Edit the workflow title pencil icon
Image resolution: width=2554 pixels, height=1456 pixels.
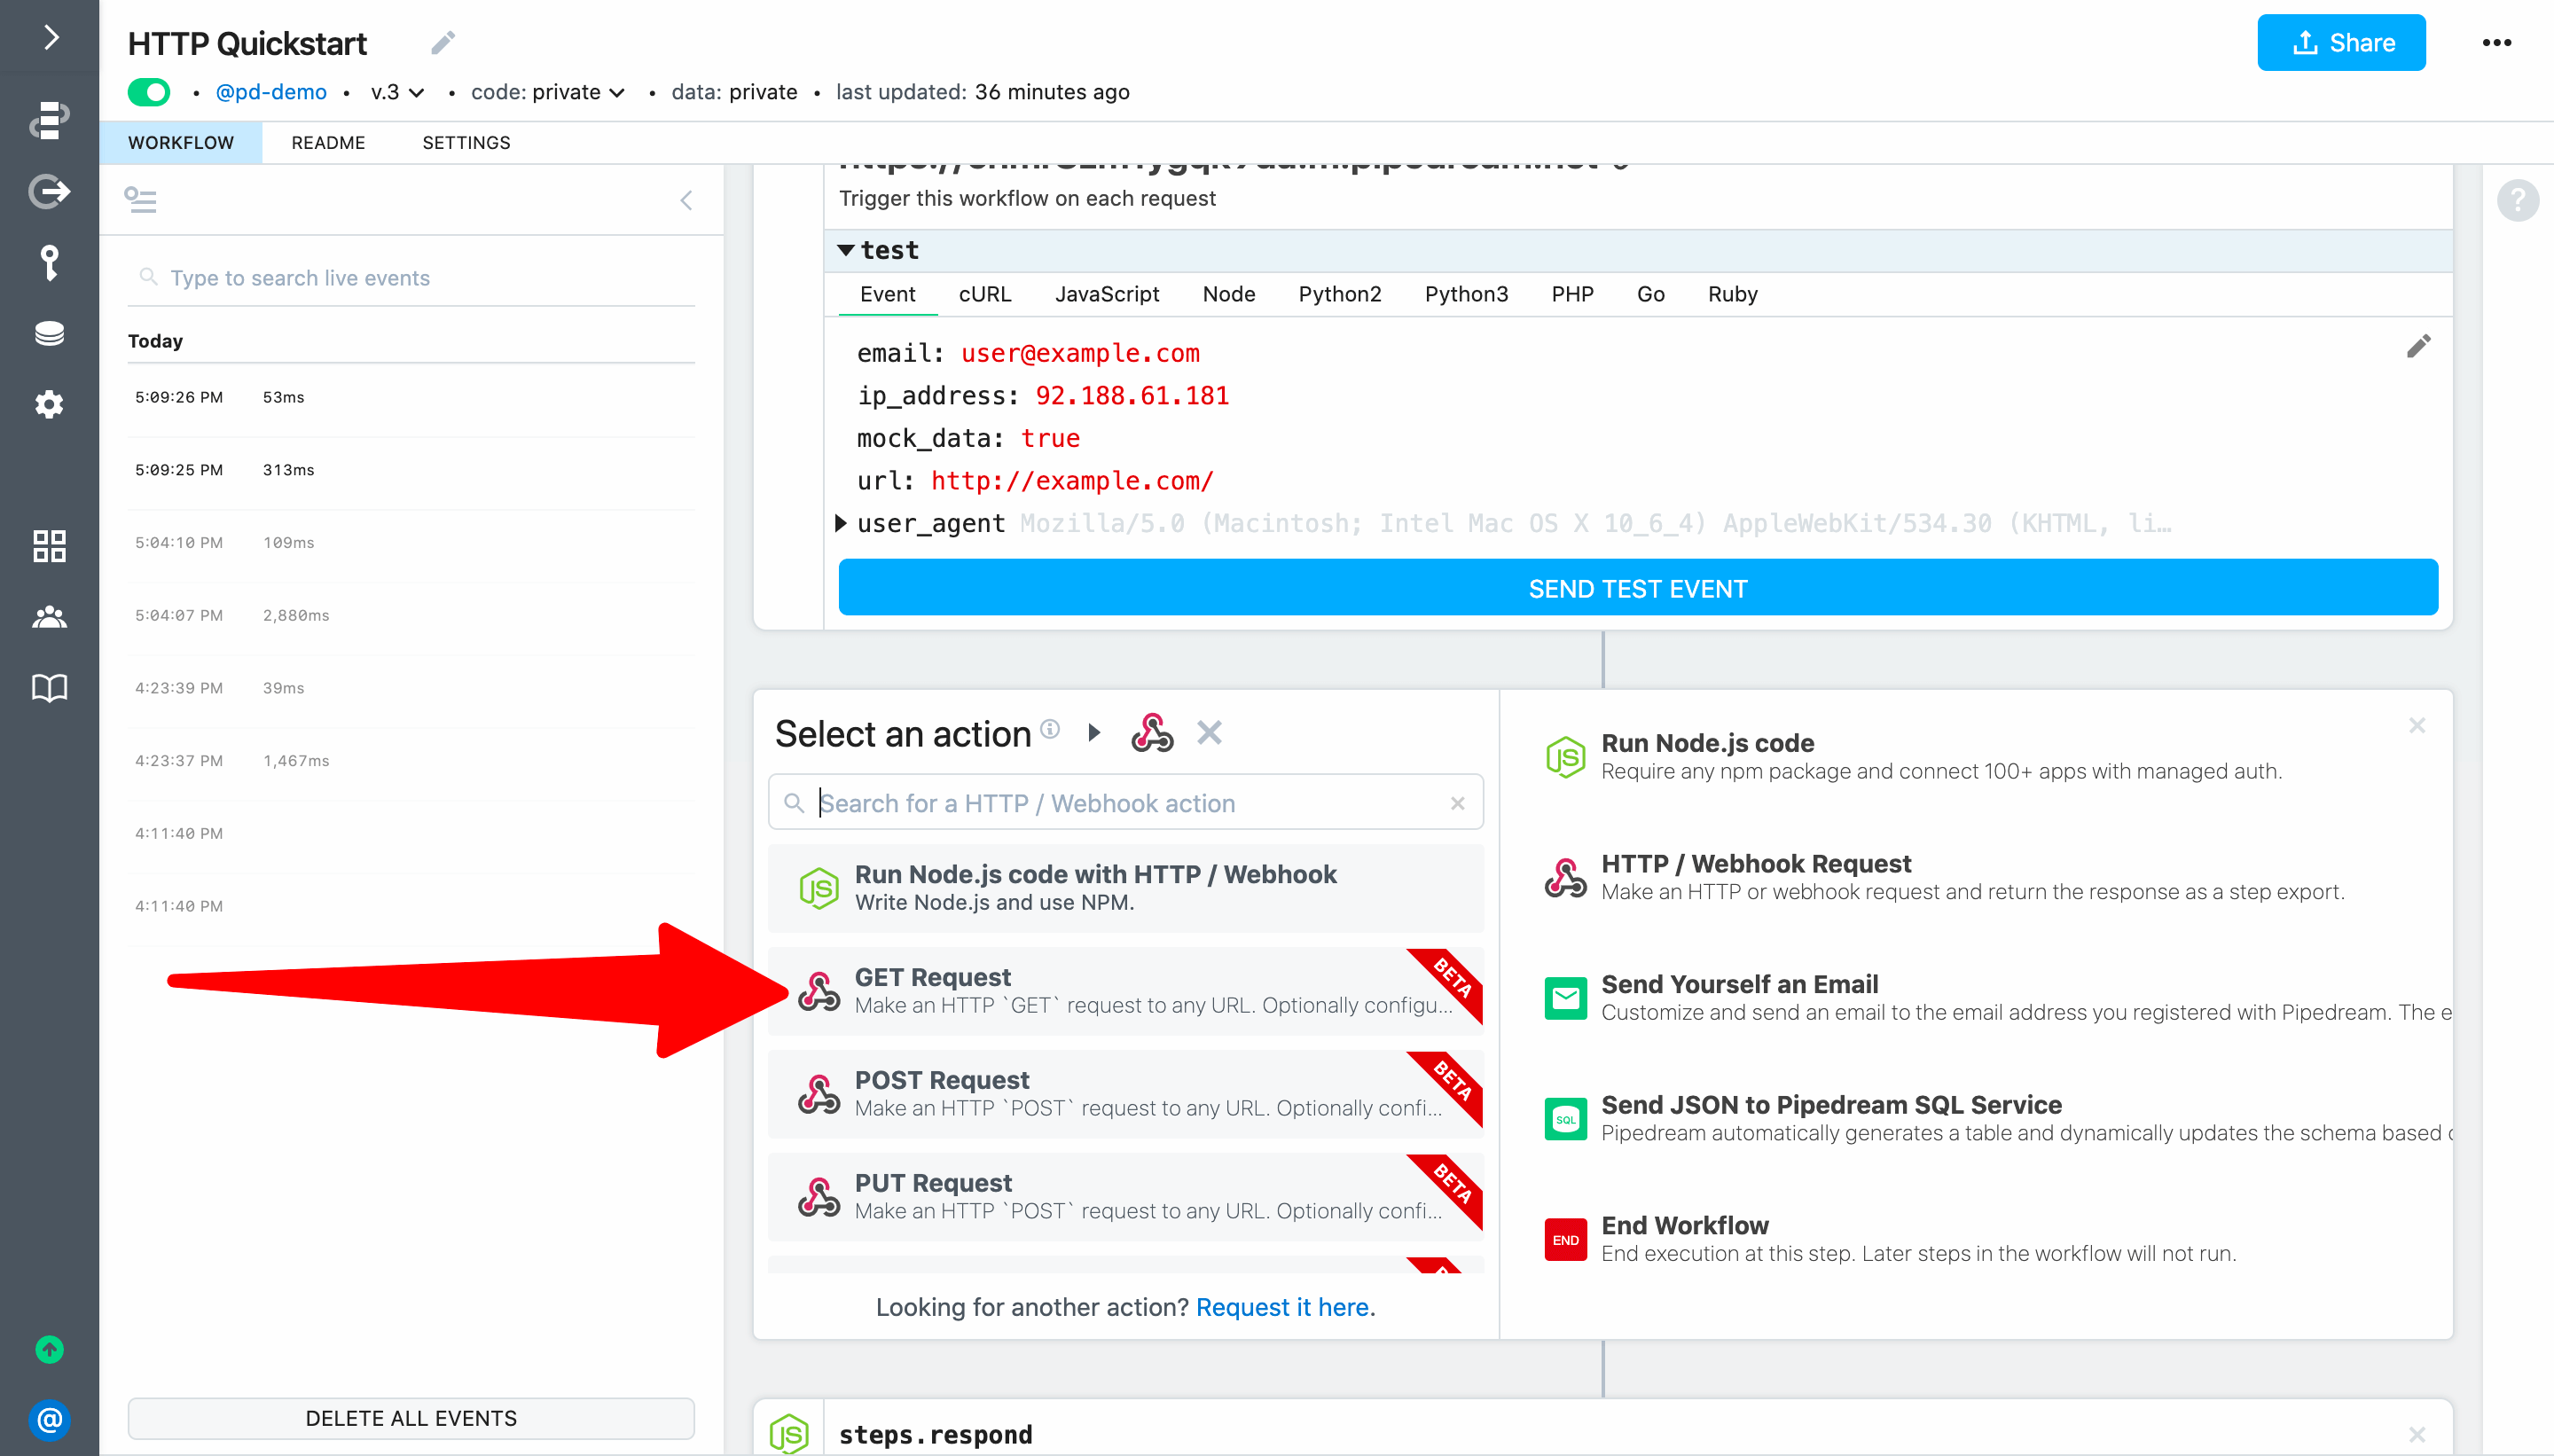443,43
